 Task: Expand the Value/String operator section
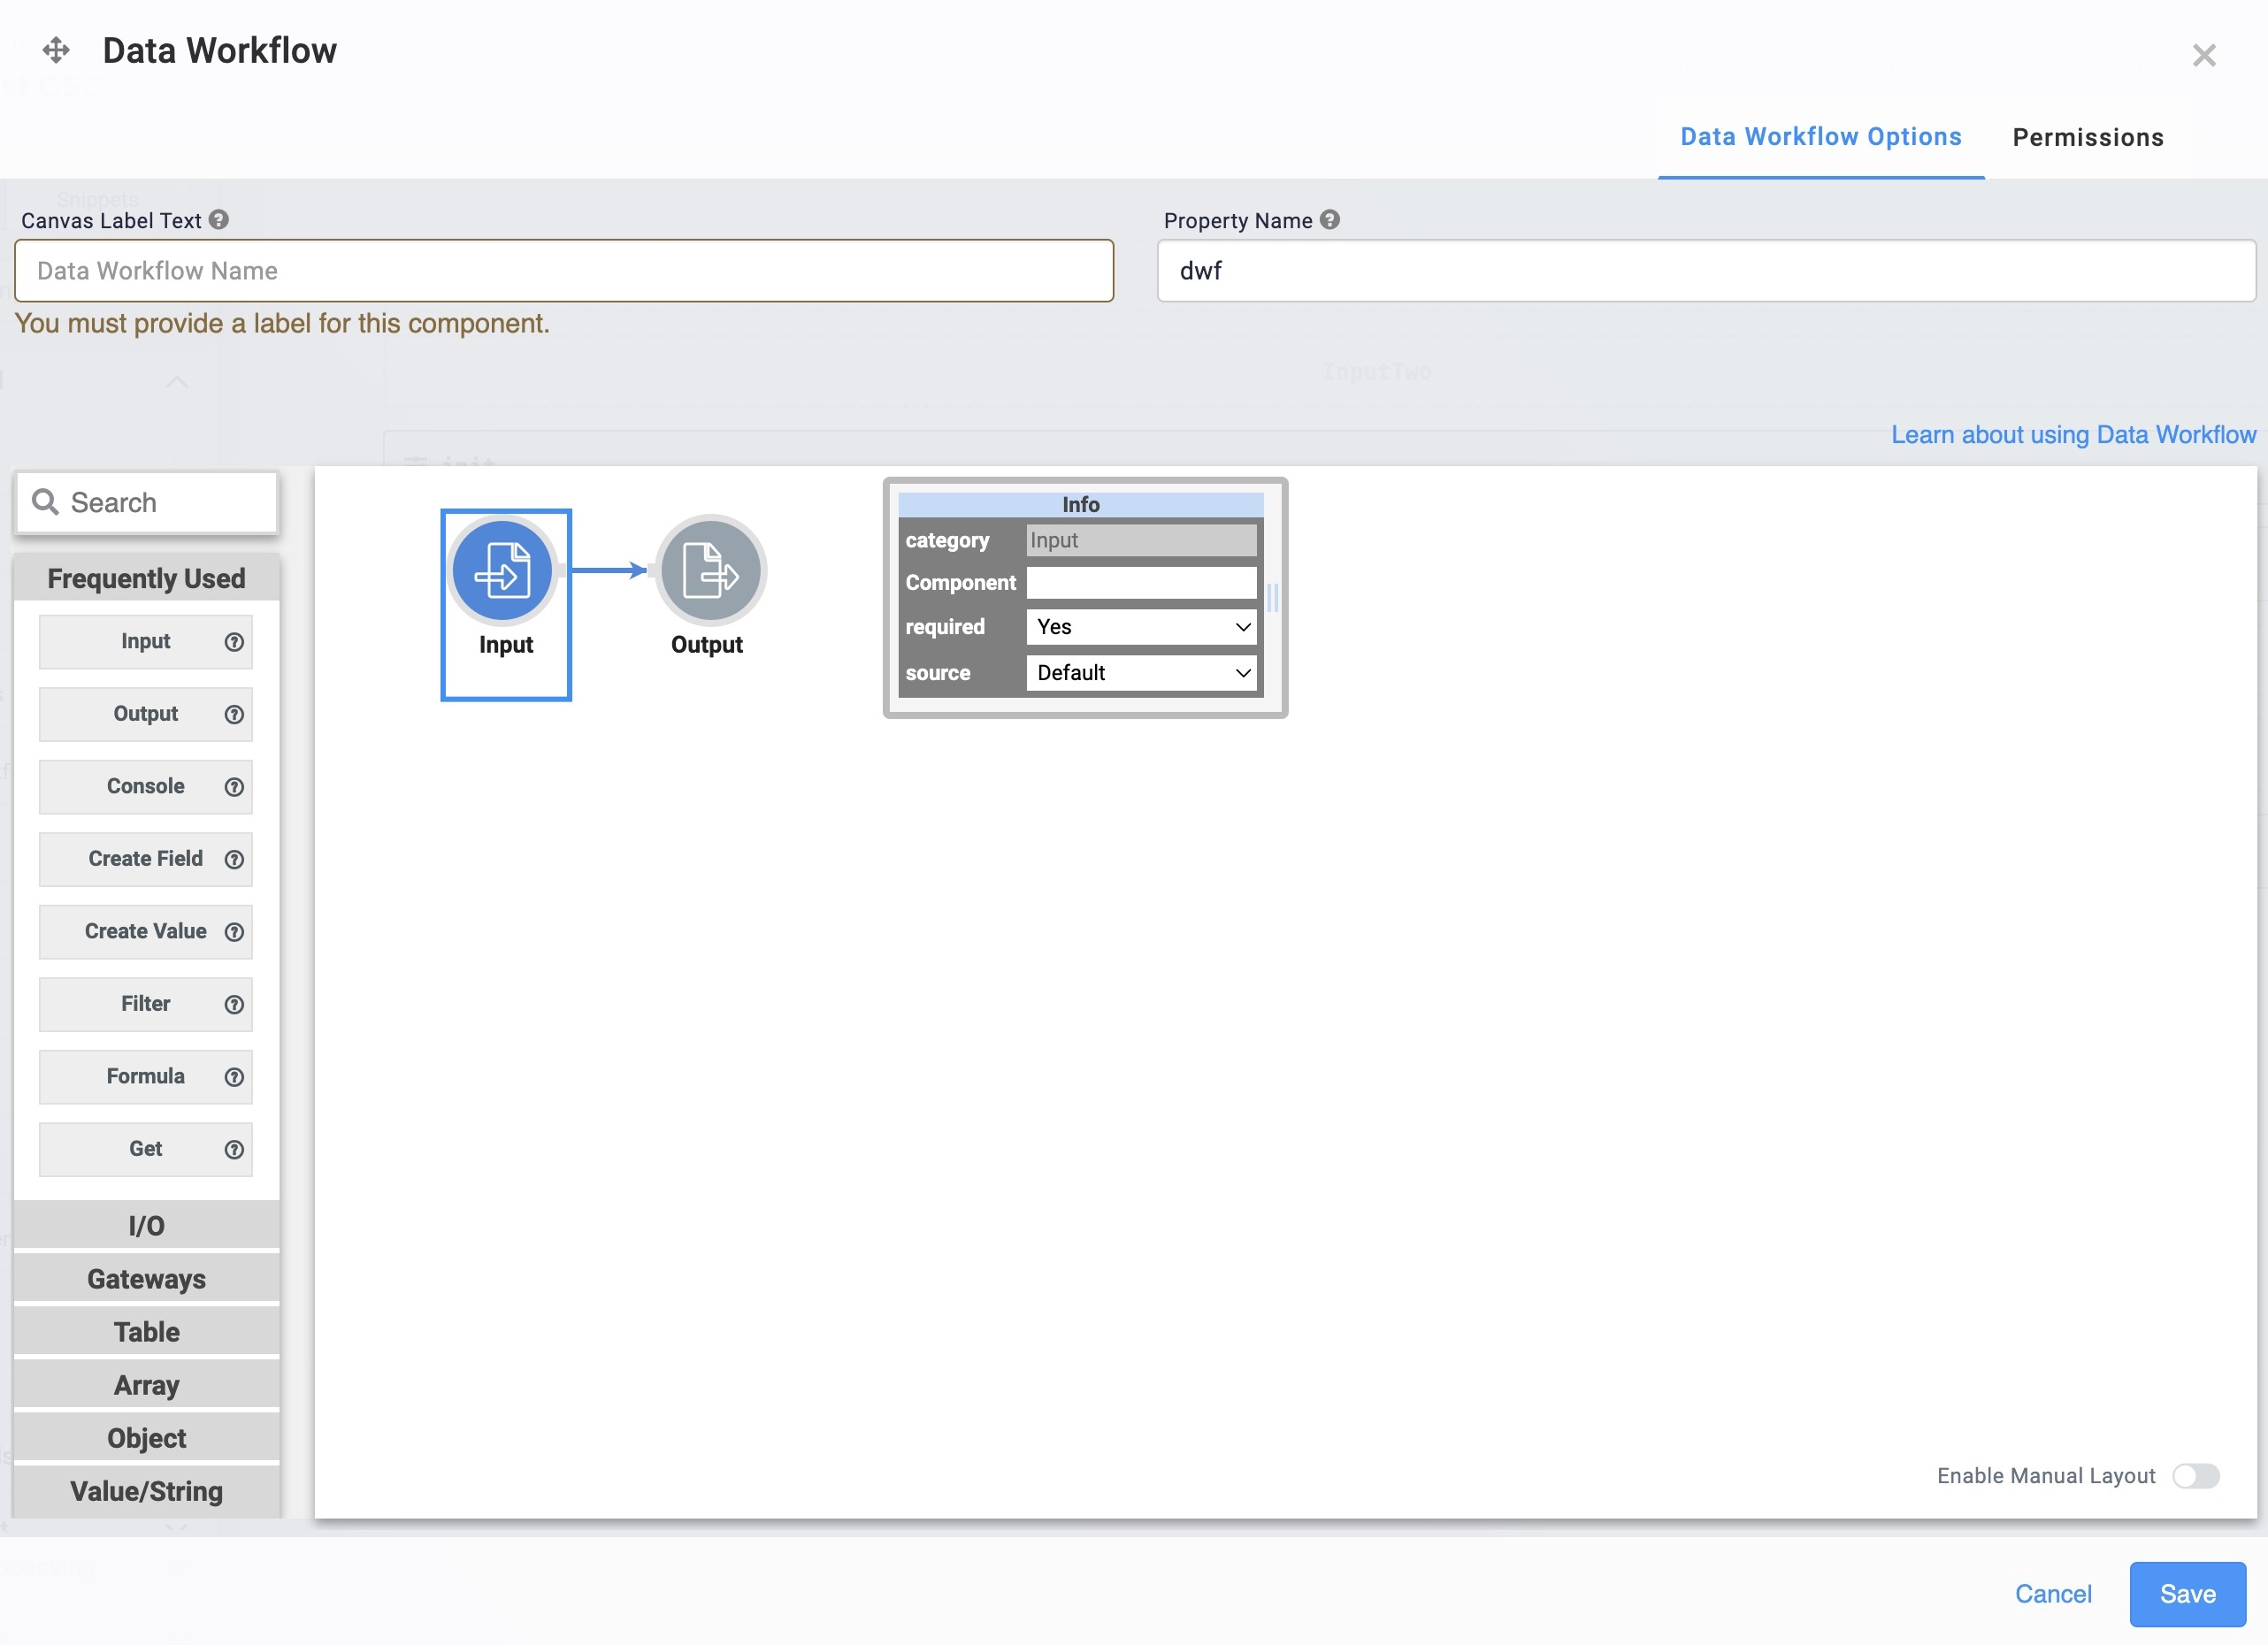146,1491
